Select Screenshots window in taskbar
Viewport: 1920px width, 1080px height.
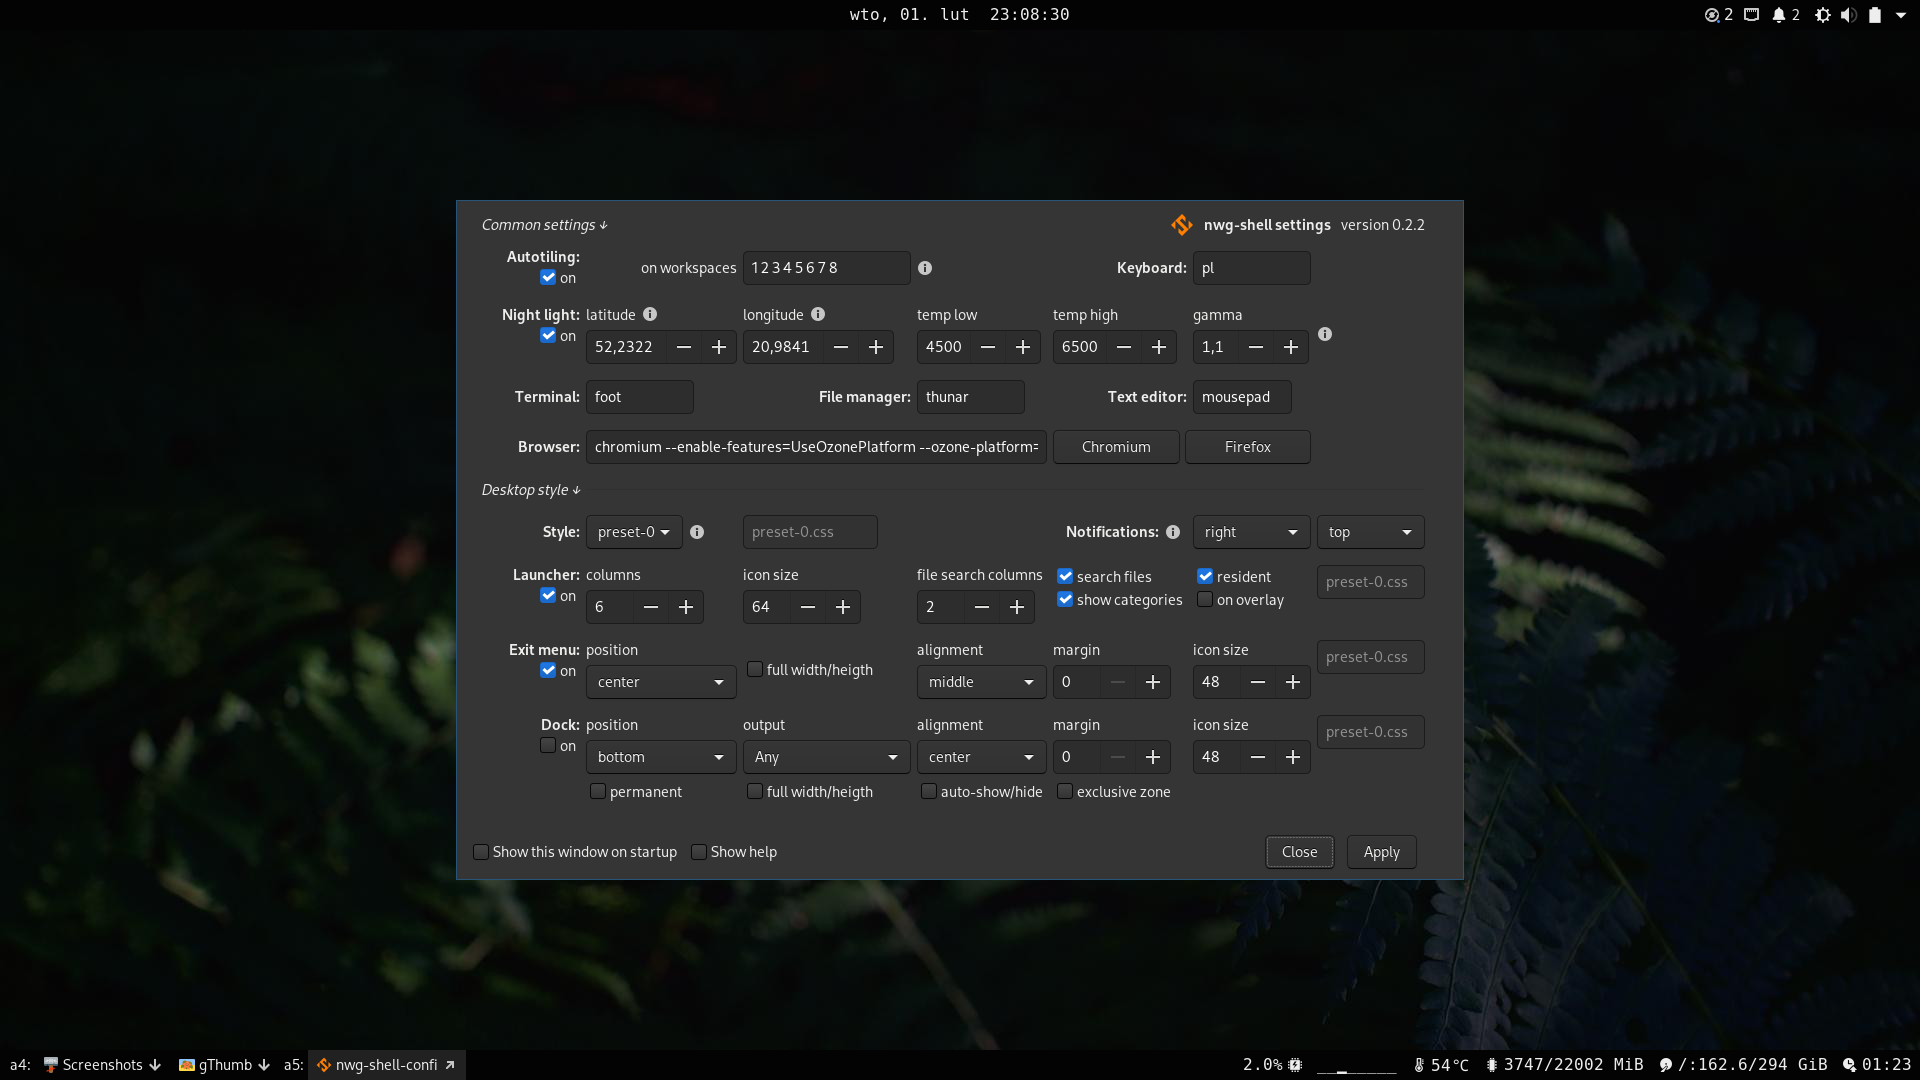[101, 1065]
